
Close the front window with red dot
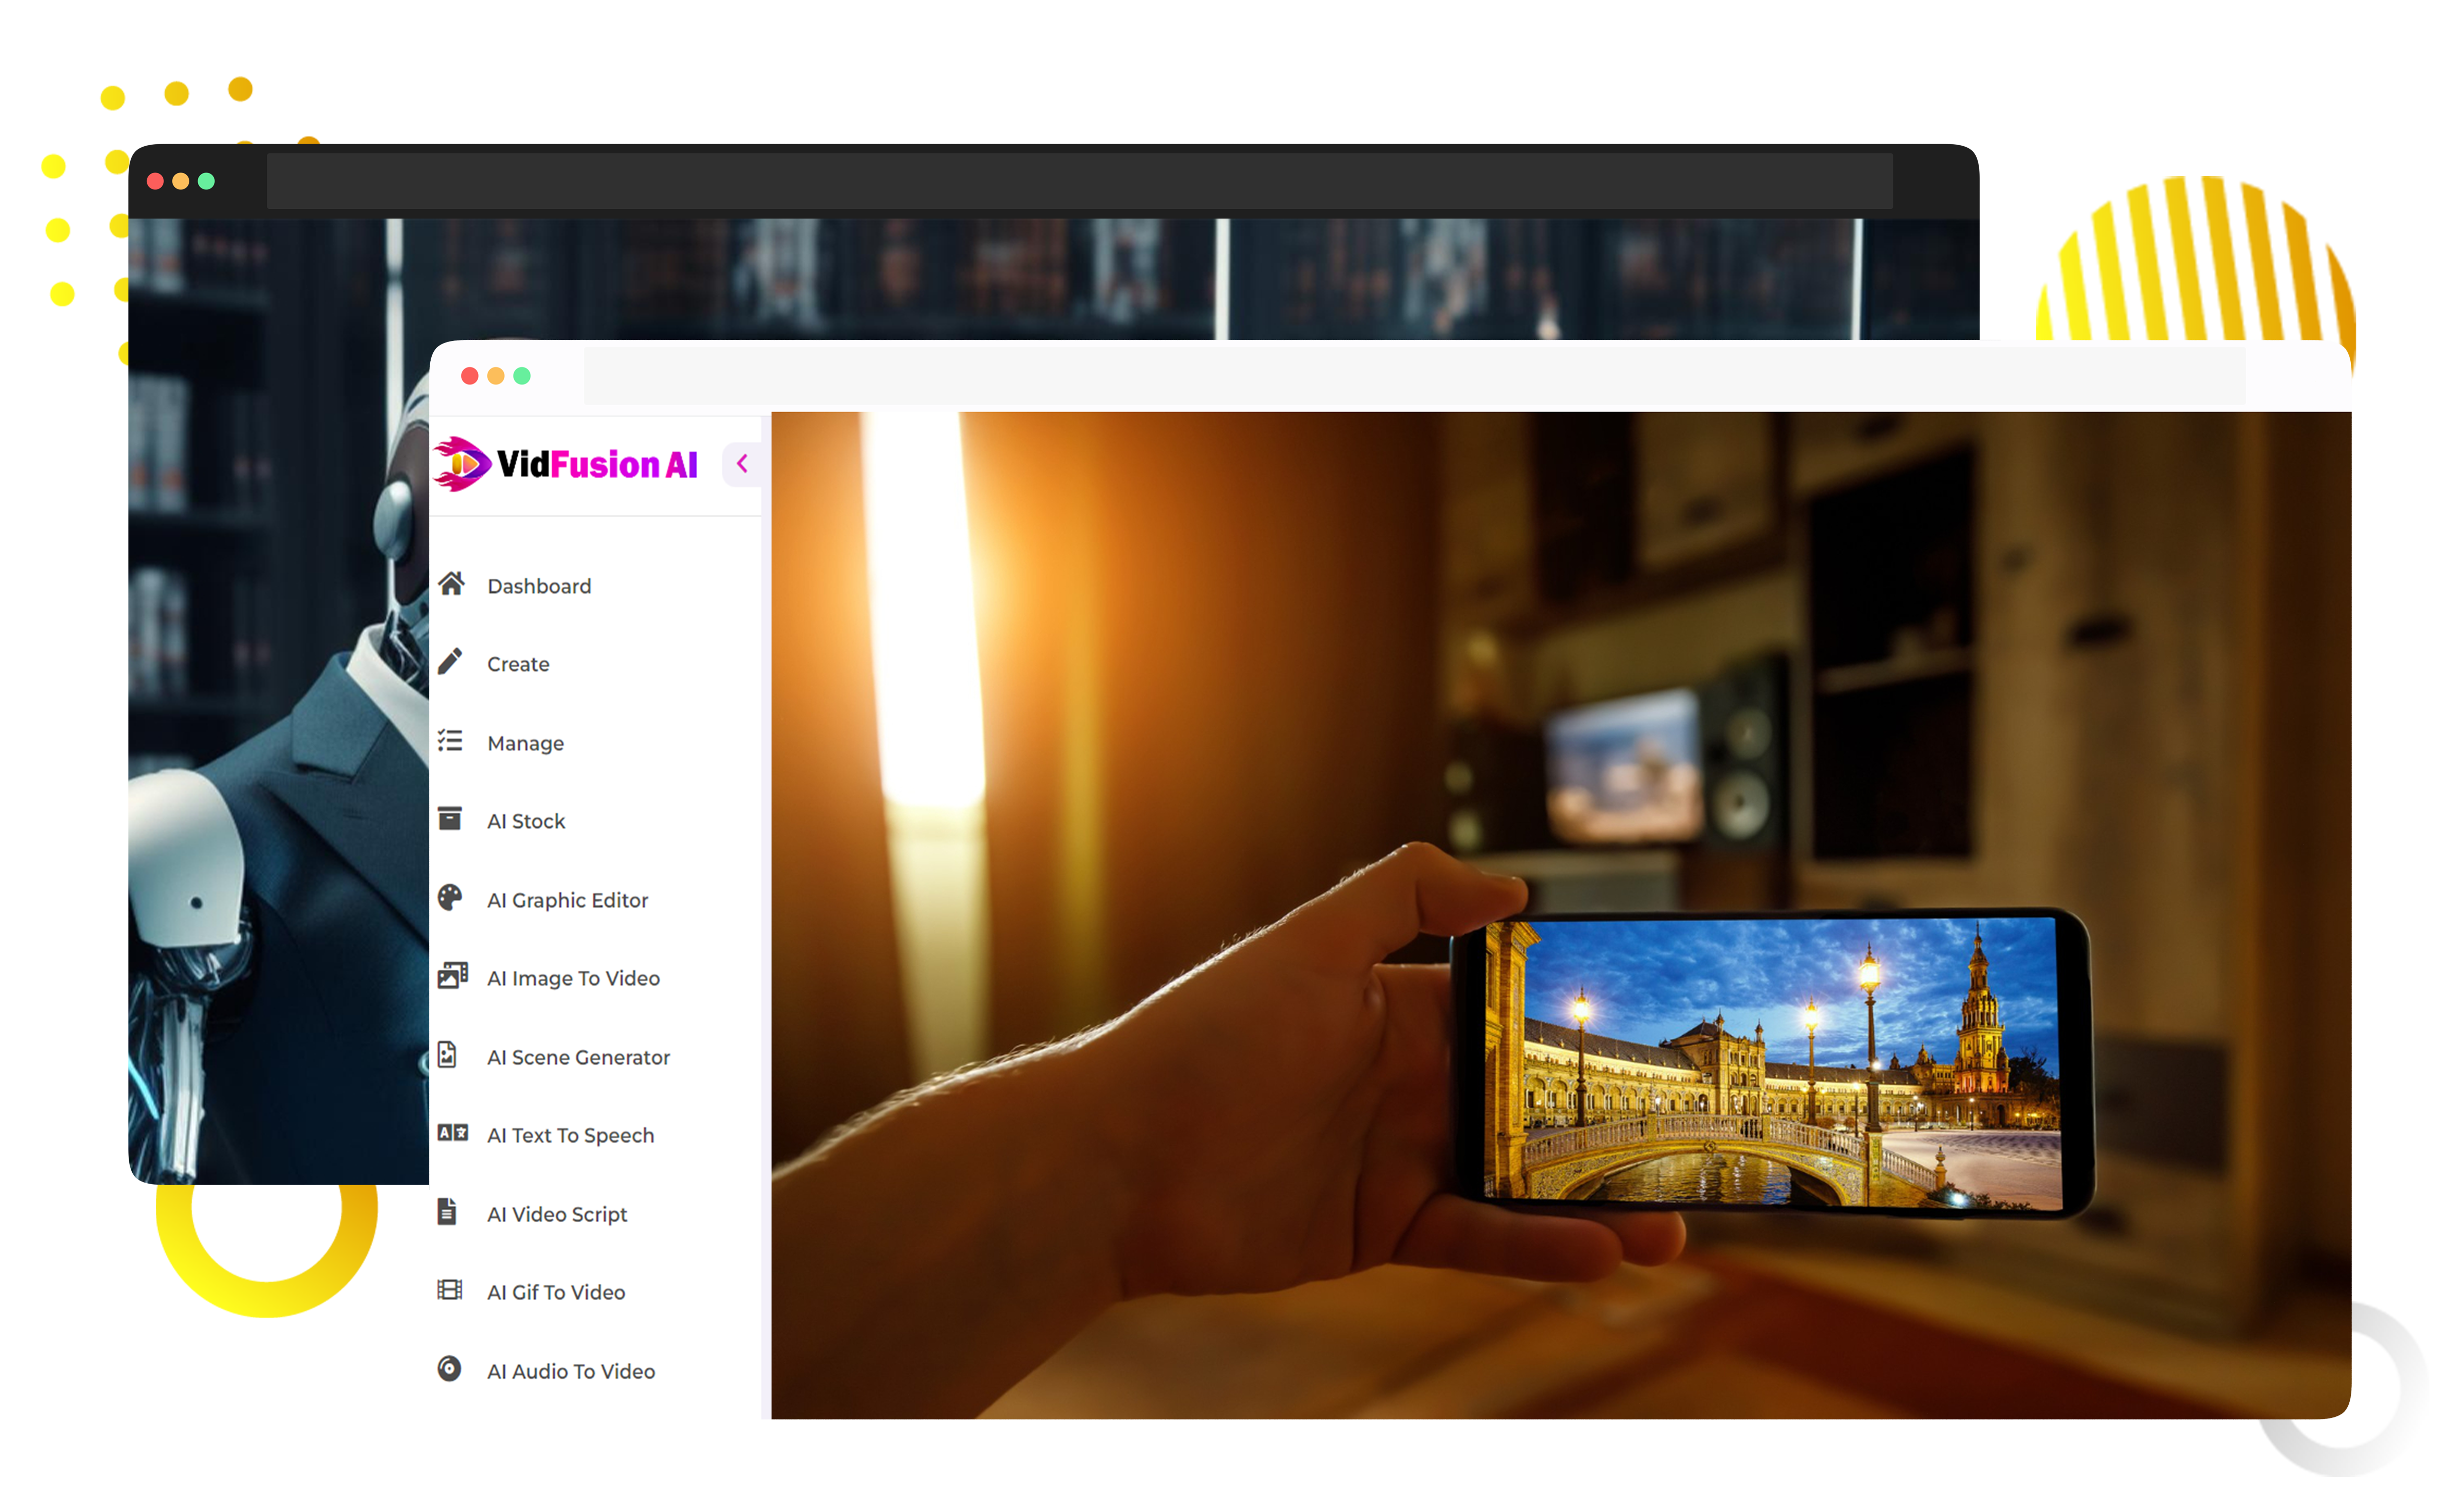pyautogui.click(x=470, y=376)
